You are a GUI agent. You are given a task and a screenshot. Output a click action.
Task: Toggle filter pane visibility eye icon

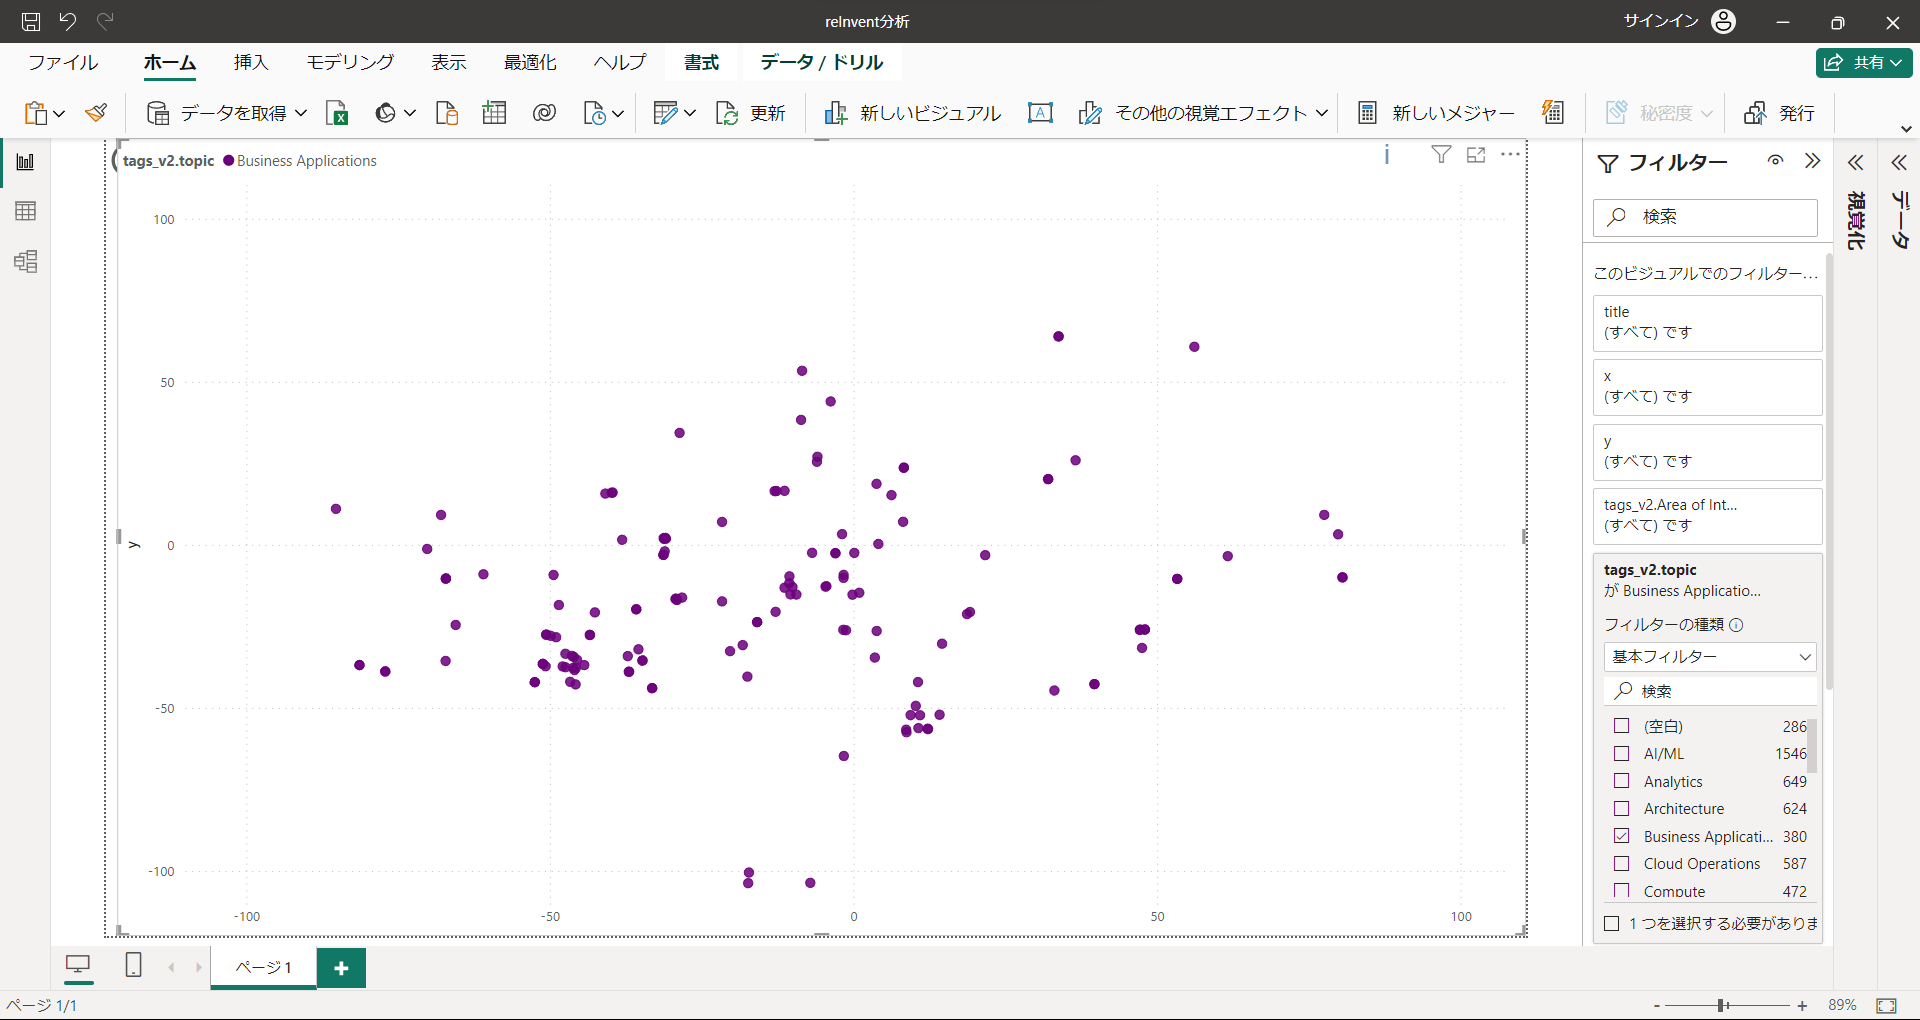pos(1775,161)
